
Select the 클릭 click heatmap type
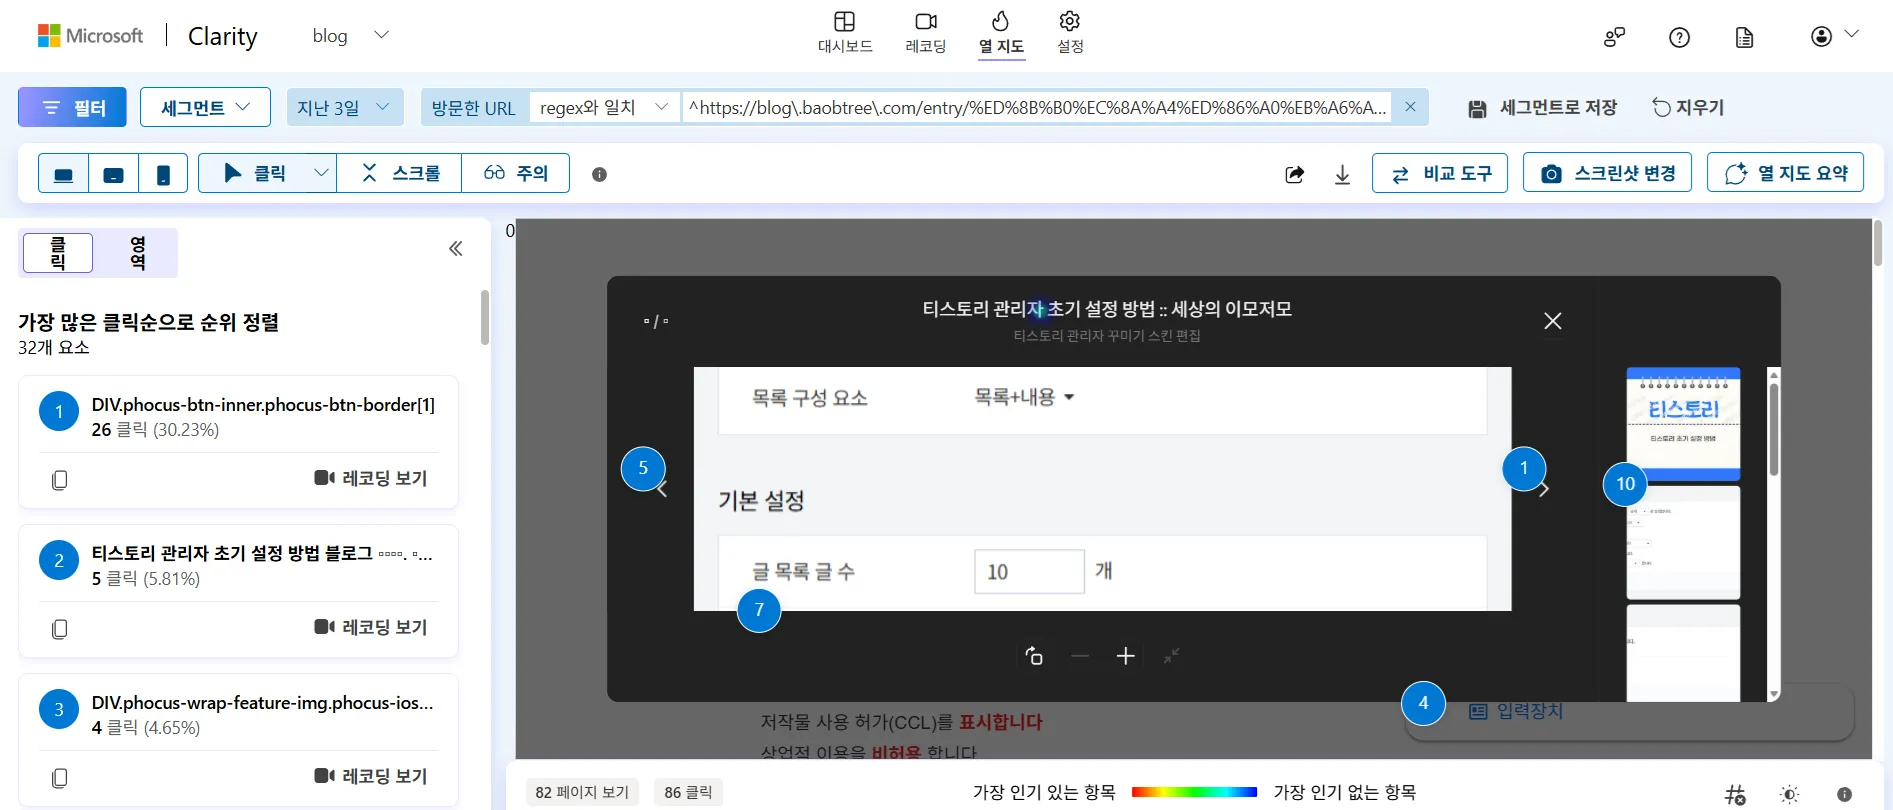(254, 173)
